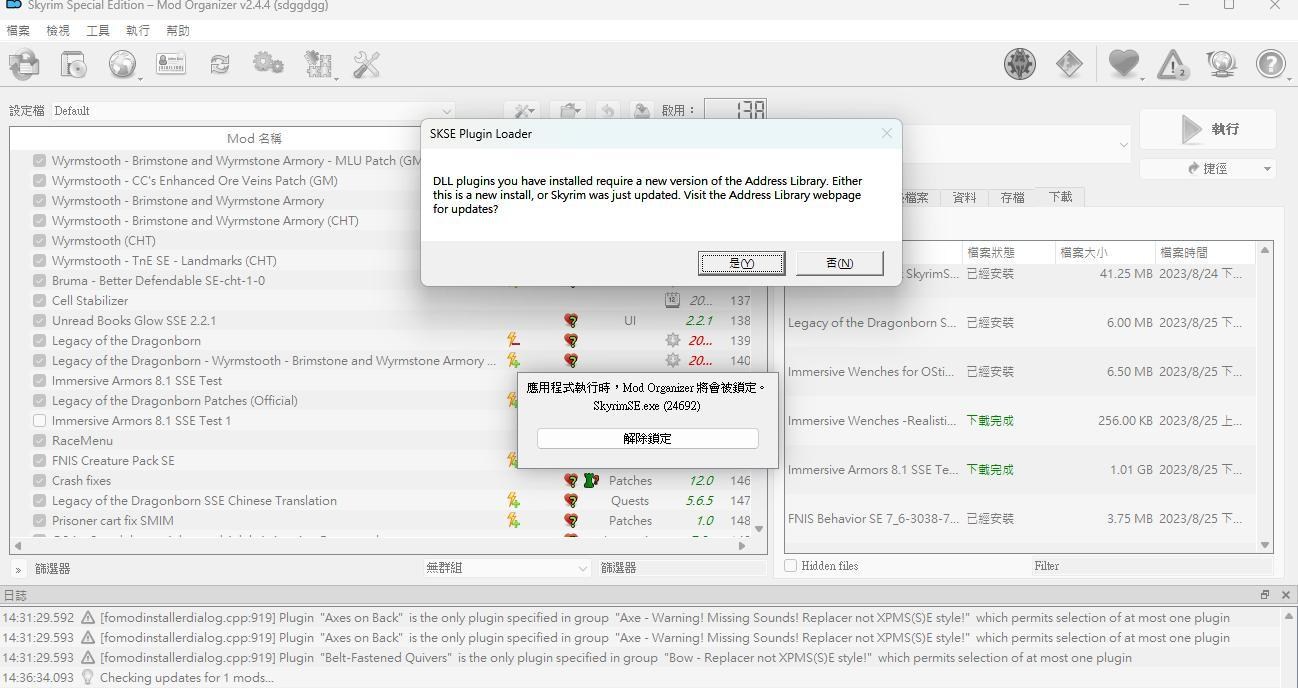Screen dimensions: 1298x688
Task: Click 否(N) in SKSE Plugin Loader dialog
Action: click(x=840, y=263)
